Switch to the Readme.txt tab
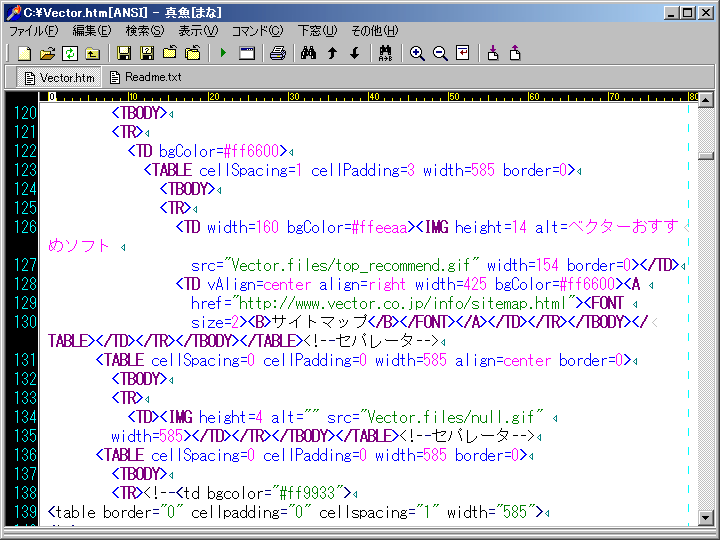 click(x=146, y=77)
